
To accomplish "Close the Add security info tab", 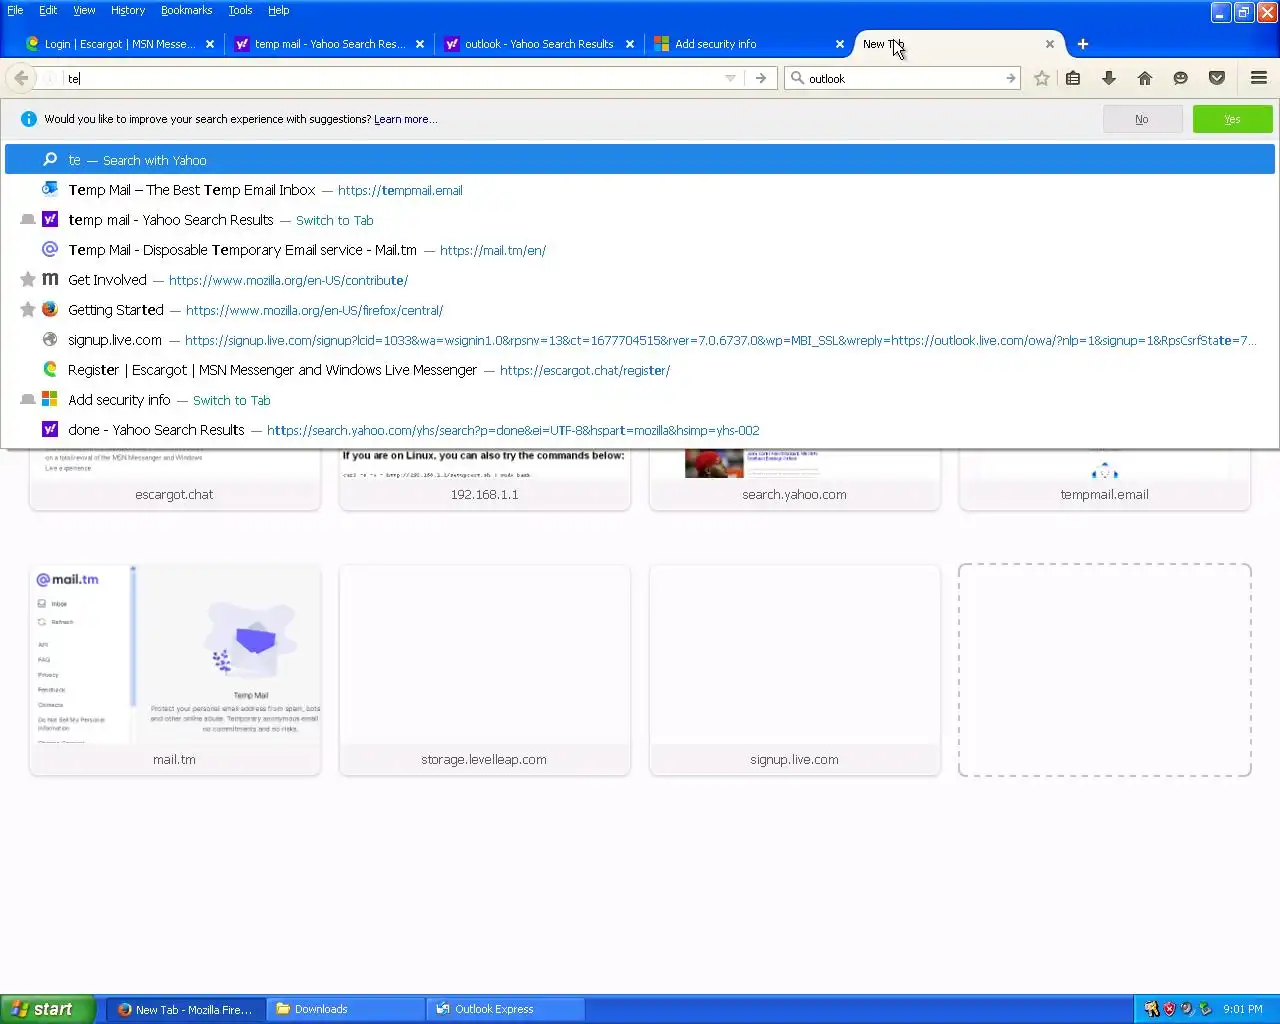I will click(840, 44).
